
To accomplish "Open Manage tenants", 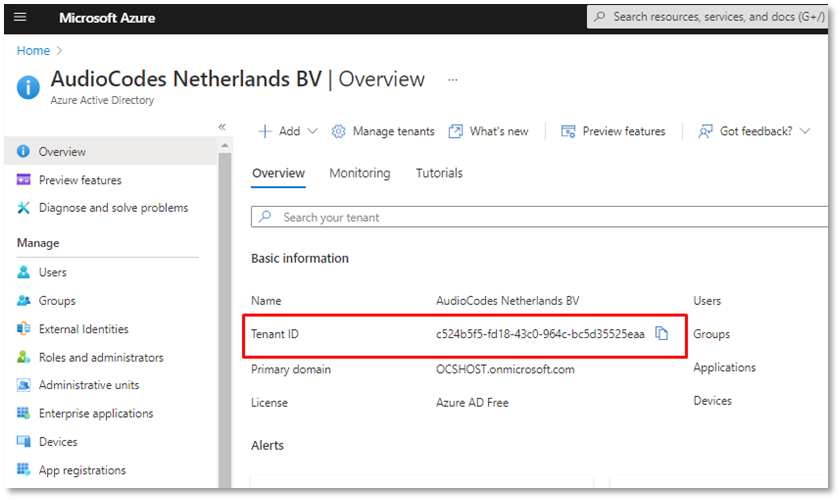I will click(x=393, y=131).
